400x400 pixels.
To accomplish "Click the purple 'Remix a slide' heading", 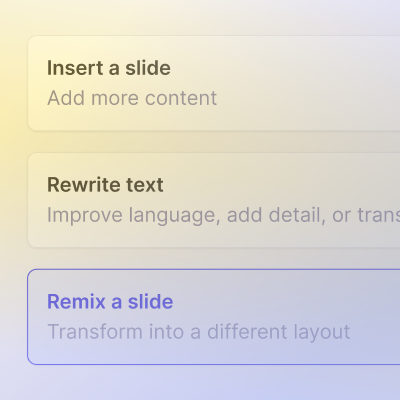I will point(110,302).
